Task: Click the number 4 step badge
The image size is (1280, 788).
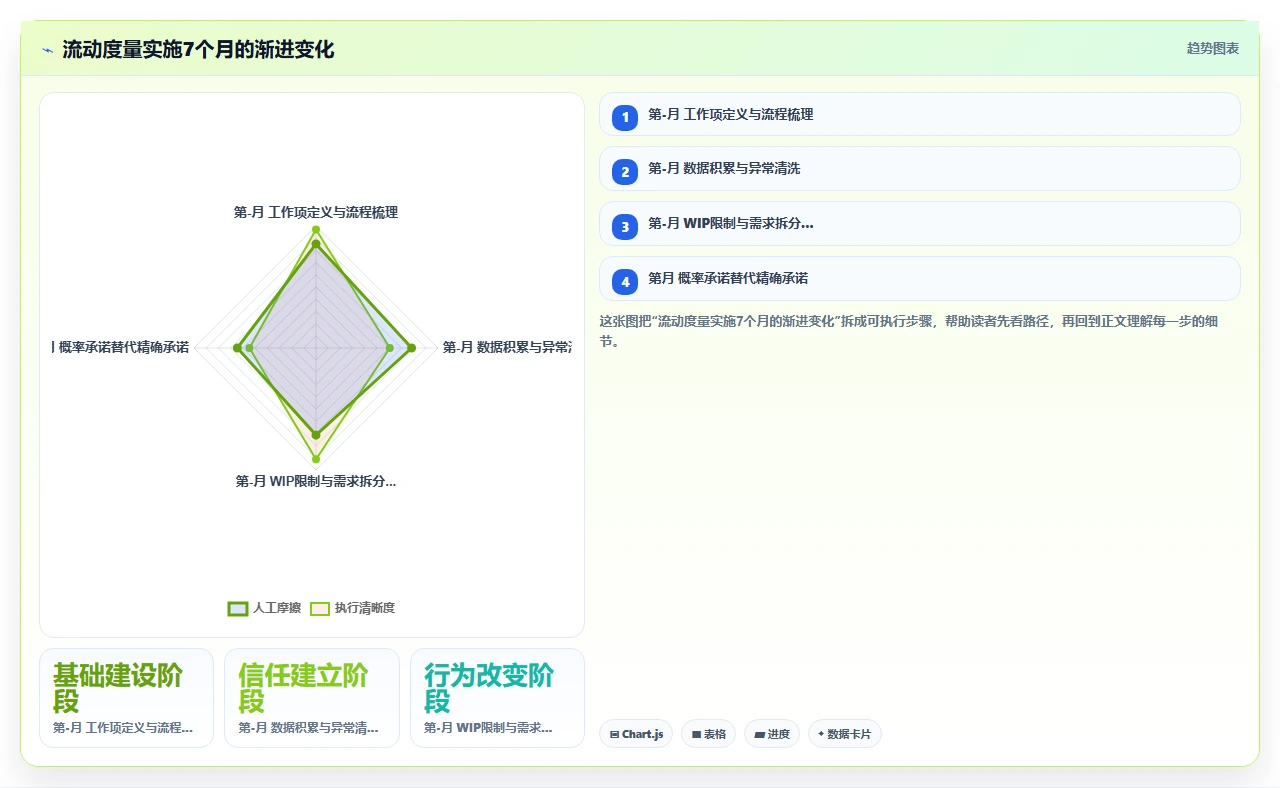Action: [625, 282]
